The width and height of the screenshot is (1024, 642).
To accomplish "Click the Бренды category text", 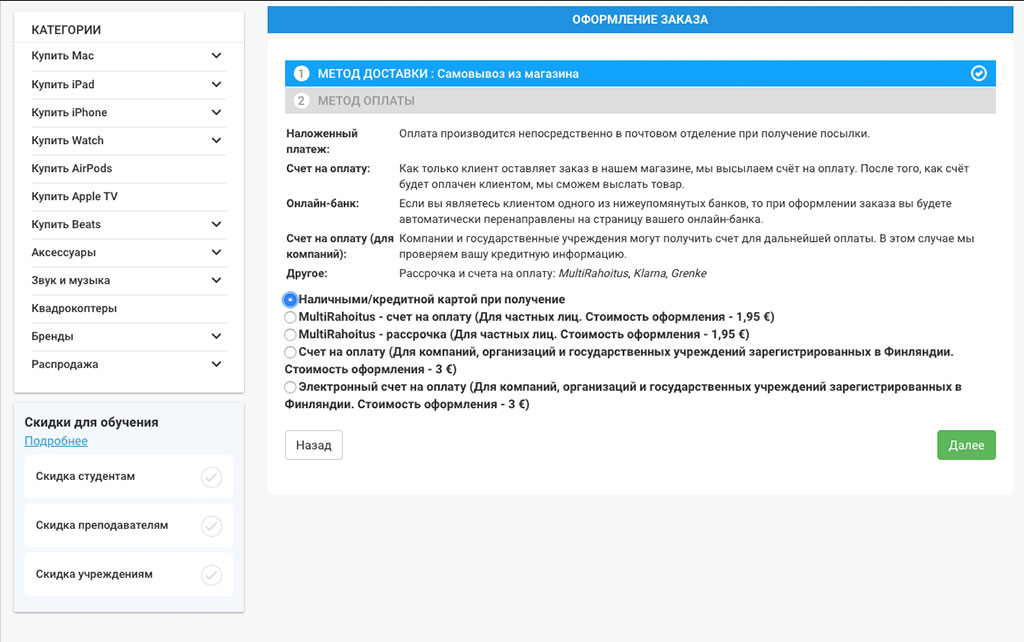I will pos(52,336).
